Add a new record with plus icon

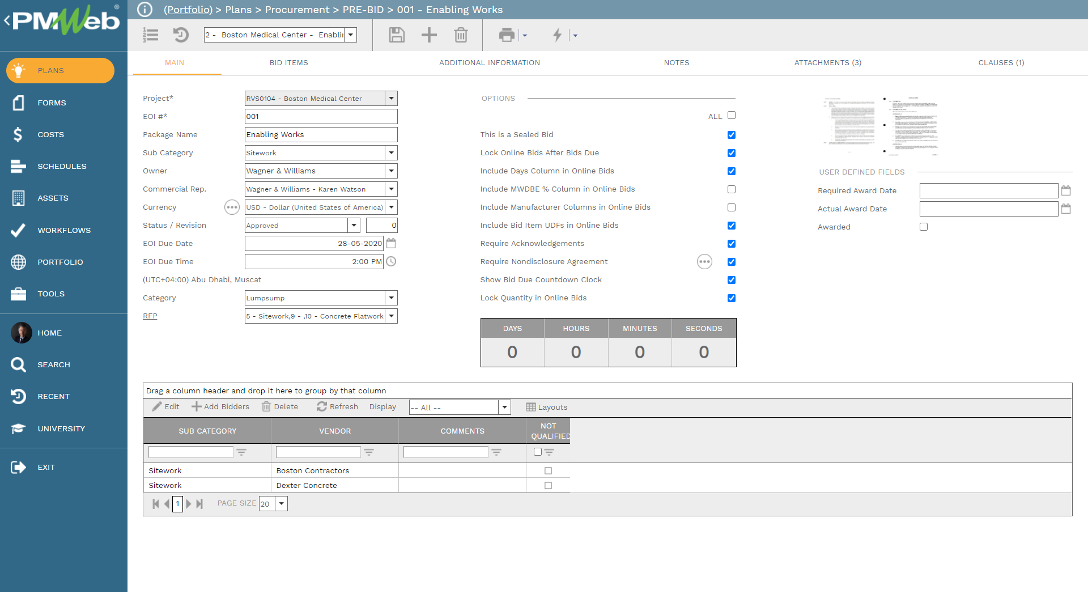tap(429, 35)
